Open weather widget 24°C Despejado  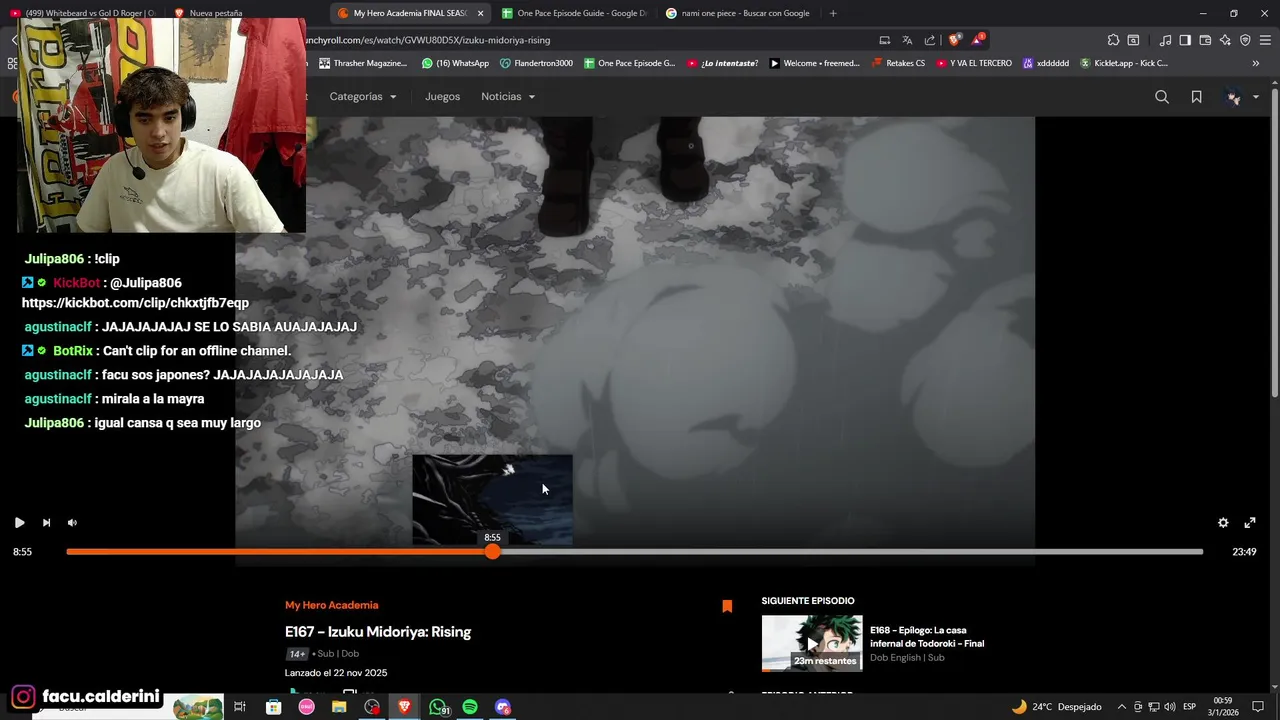click(1056, 707)
